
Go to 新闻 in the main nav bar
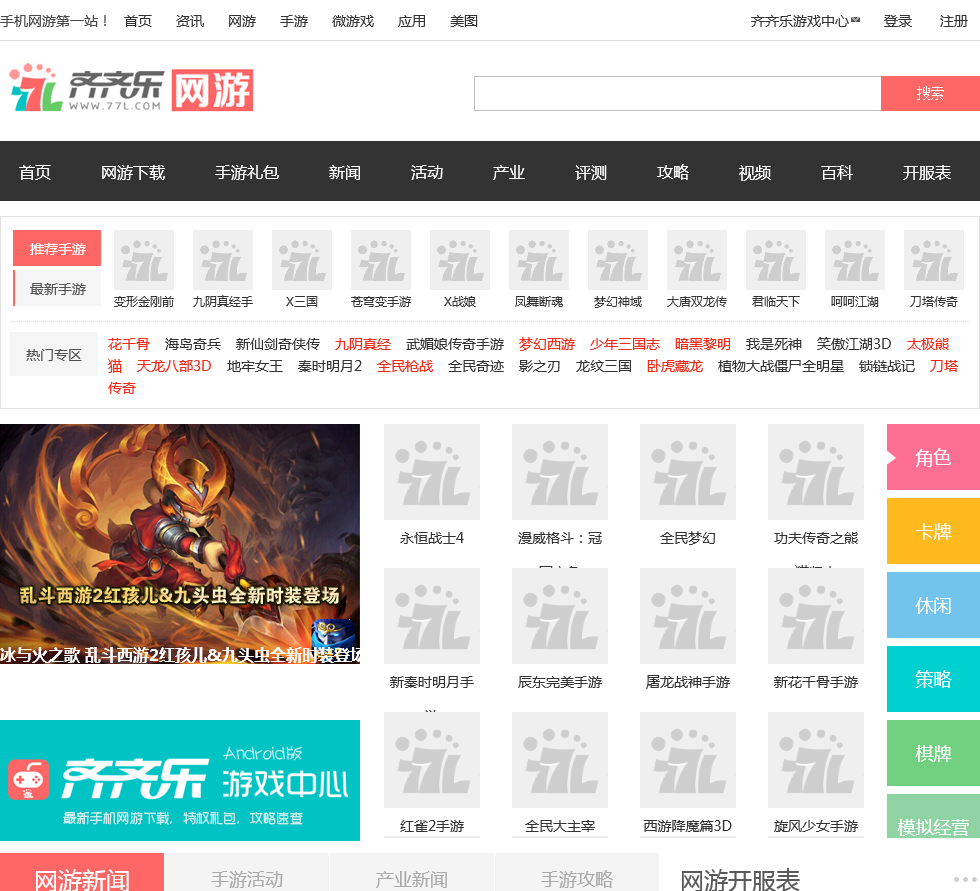[x=344, y=172]
